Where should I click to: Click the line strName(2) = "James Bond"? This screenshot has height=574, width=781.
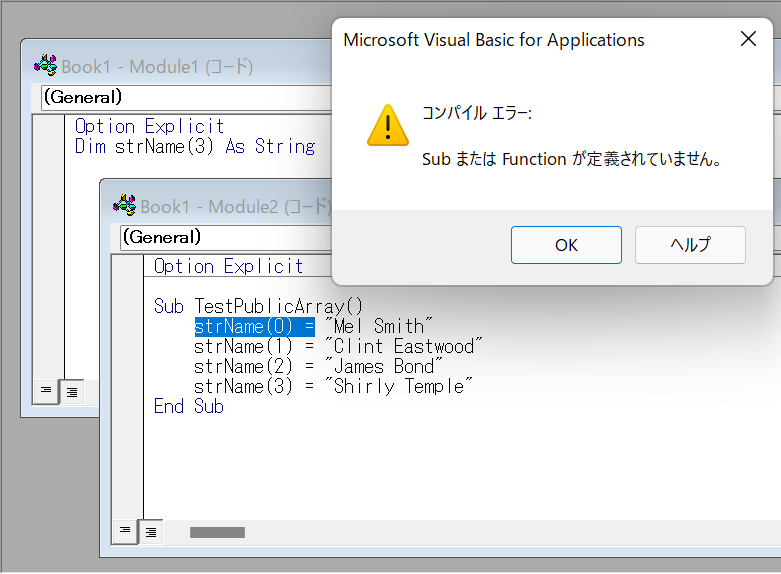(x=318, y=366)
